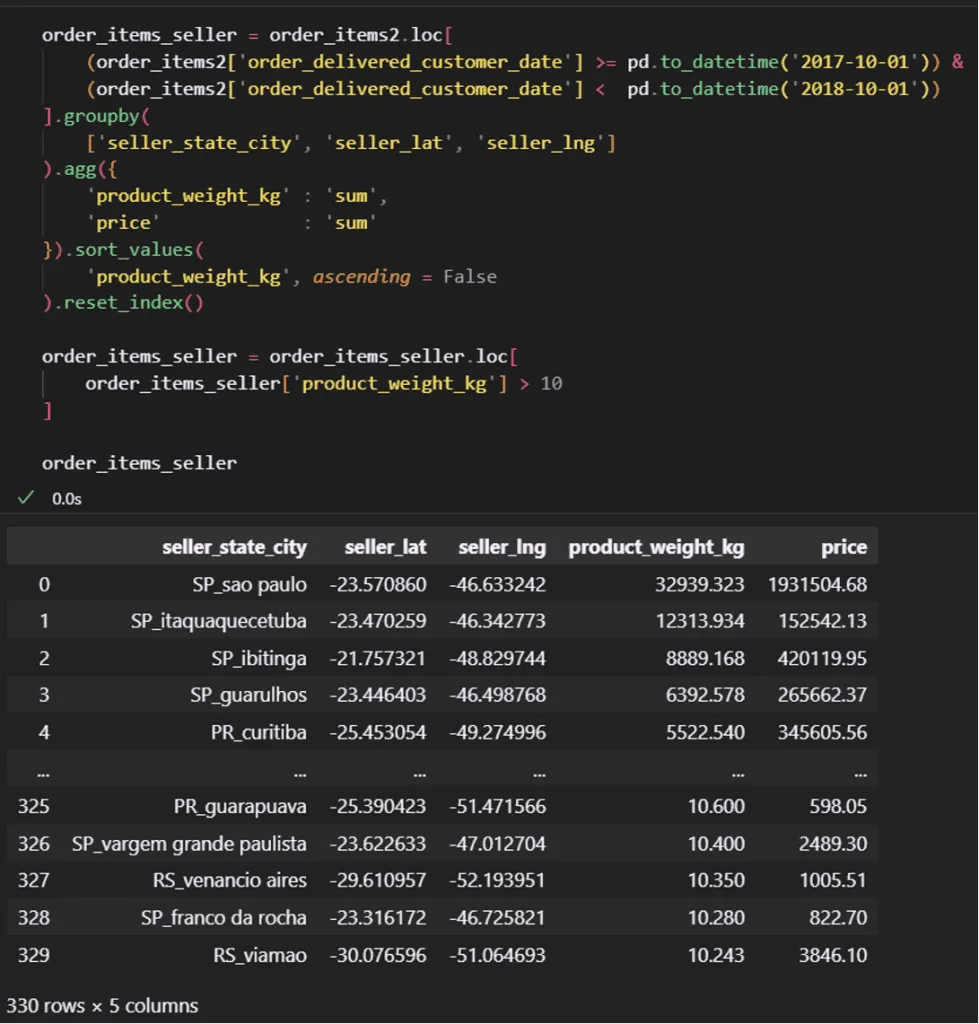Click price value 598.05

[x=838, y=807]
